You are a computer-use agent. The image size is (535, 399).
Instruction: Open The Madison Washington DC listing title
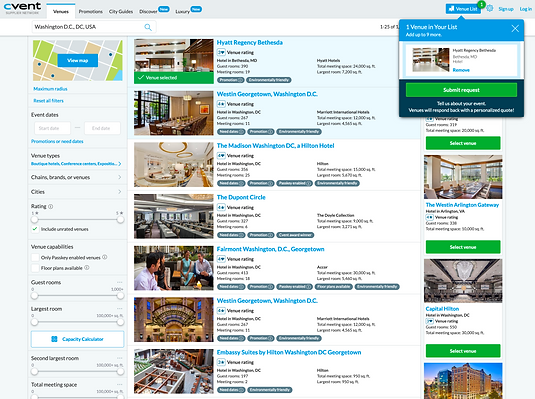click(275, 146)
